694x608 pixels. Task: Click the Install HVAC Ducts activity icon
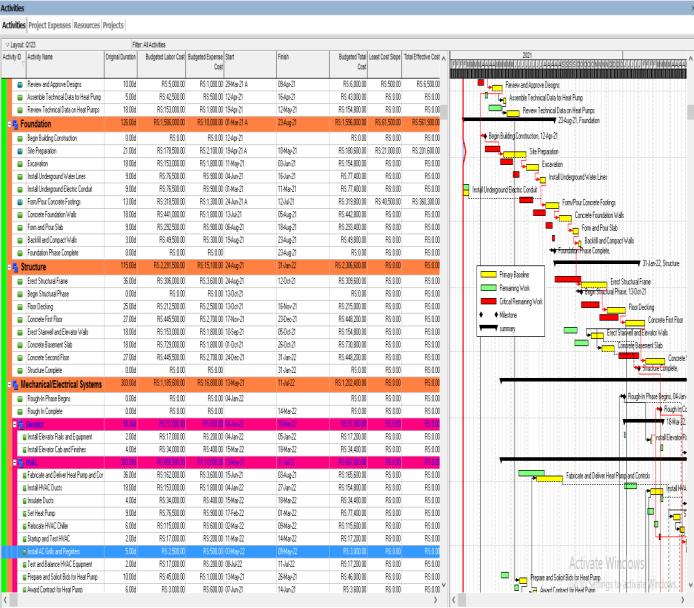25,488
